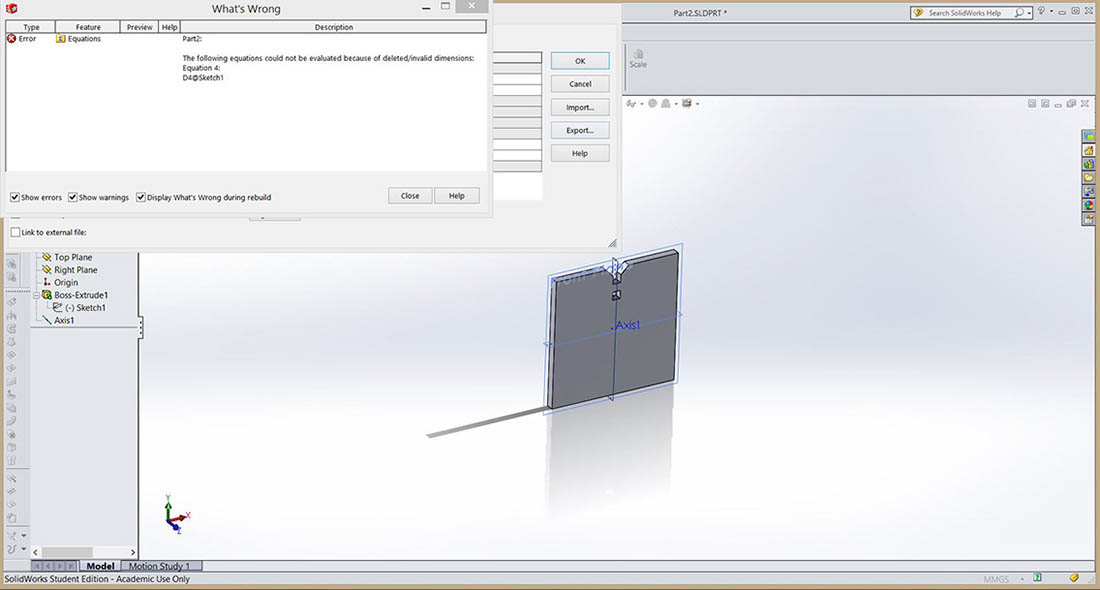1100x590 pixels.
Task: Click the feature tree horizontal scrollbar thumb
Action: 67,552
